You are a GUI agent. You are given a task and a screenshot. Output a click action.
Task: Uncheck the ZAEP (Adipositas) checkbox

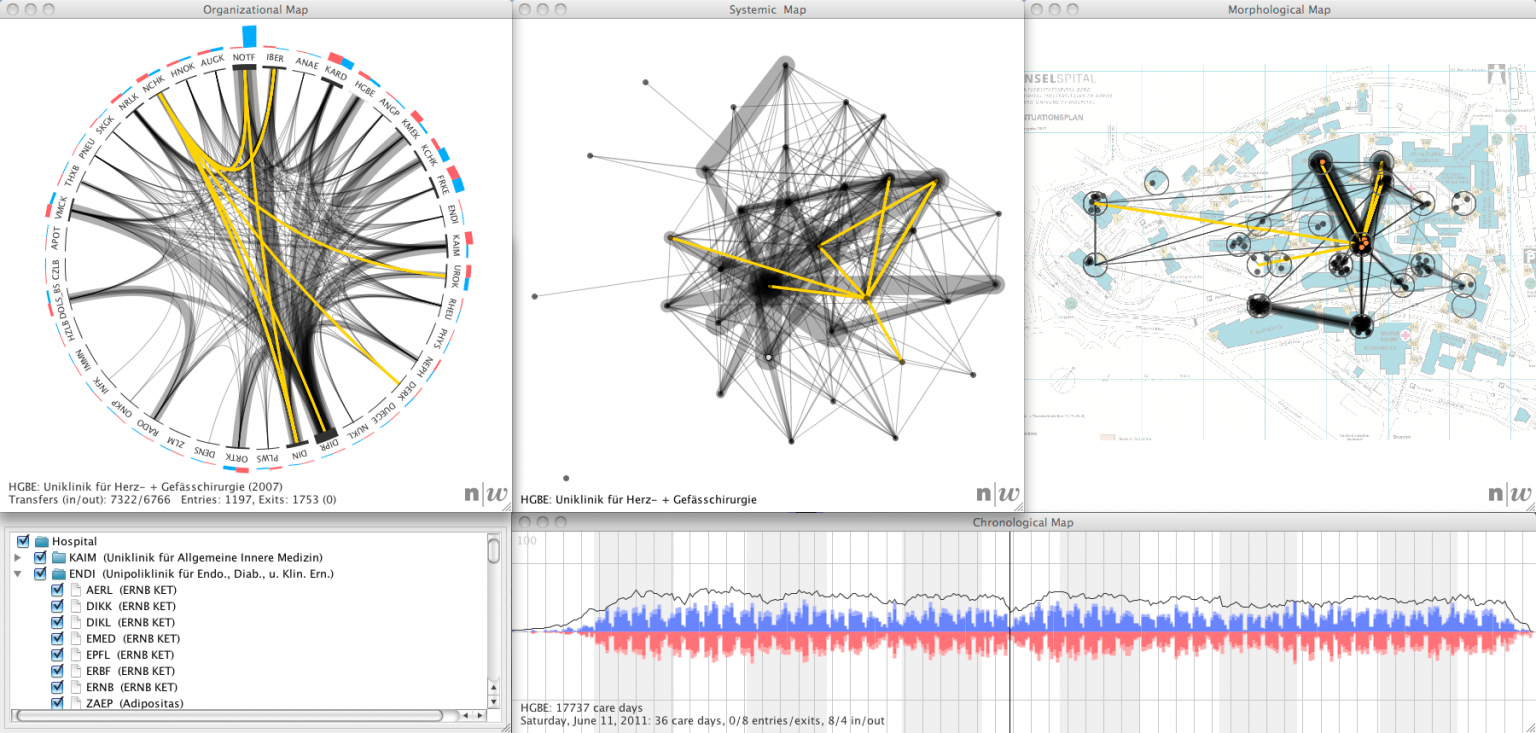click(57, 703)
